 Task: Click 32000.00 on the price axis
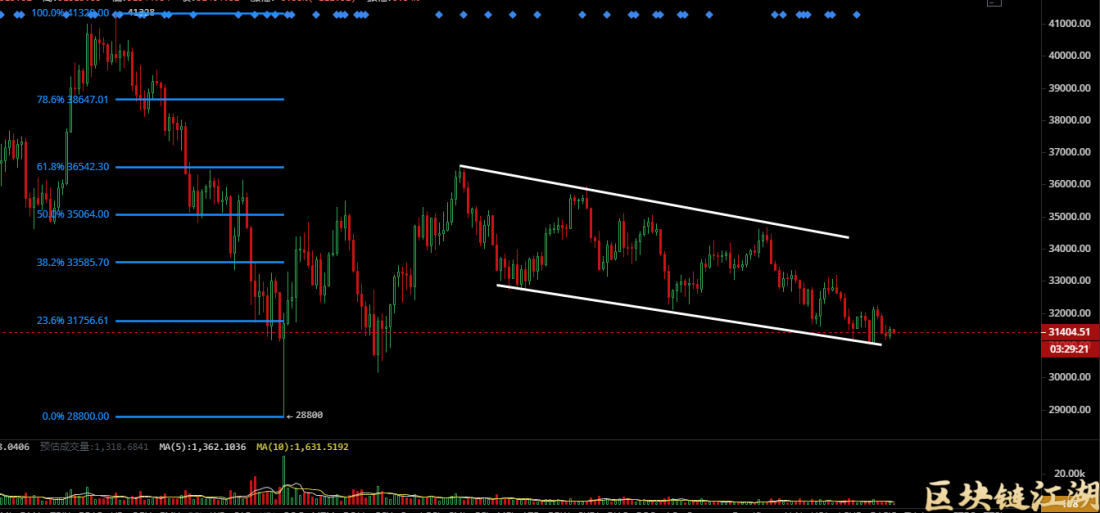pyautogui.click(x=1069, y=313)
